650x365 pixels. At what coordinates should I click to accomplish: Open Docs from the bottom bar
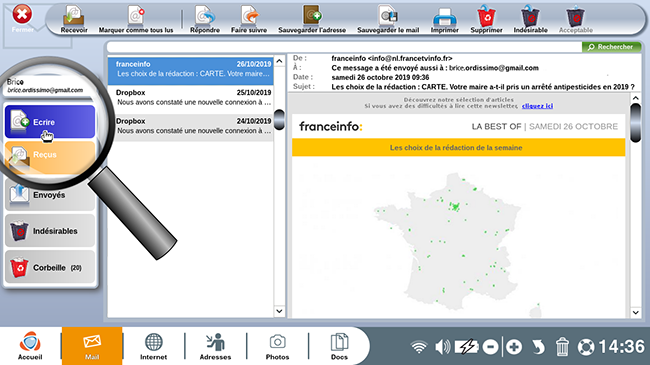point(339,346)
